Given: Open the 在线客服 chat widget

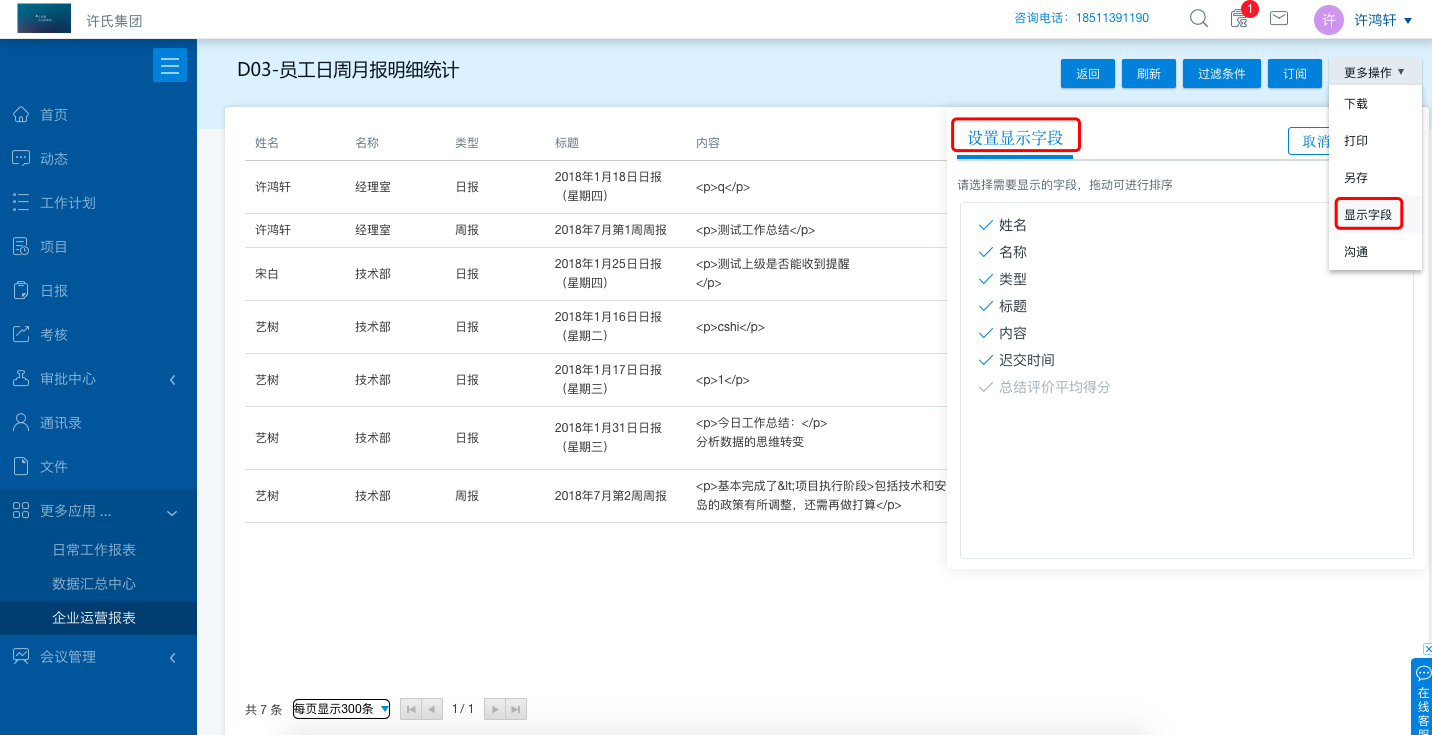Looking at the screenshot, I should pyautogui.click(x=1422, y=696).
